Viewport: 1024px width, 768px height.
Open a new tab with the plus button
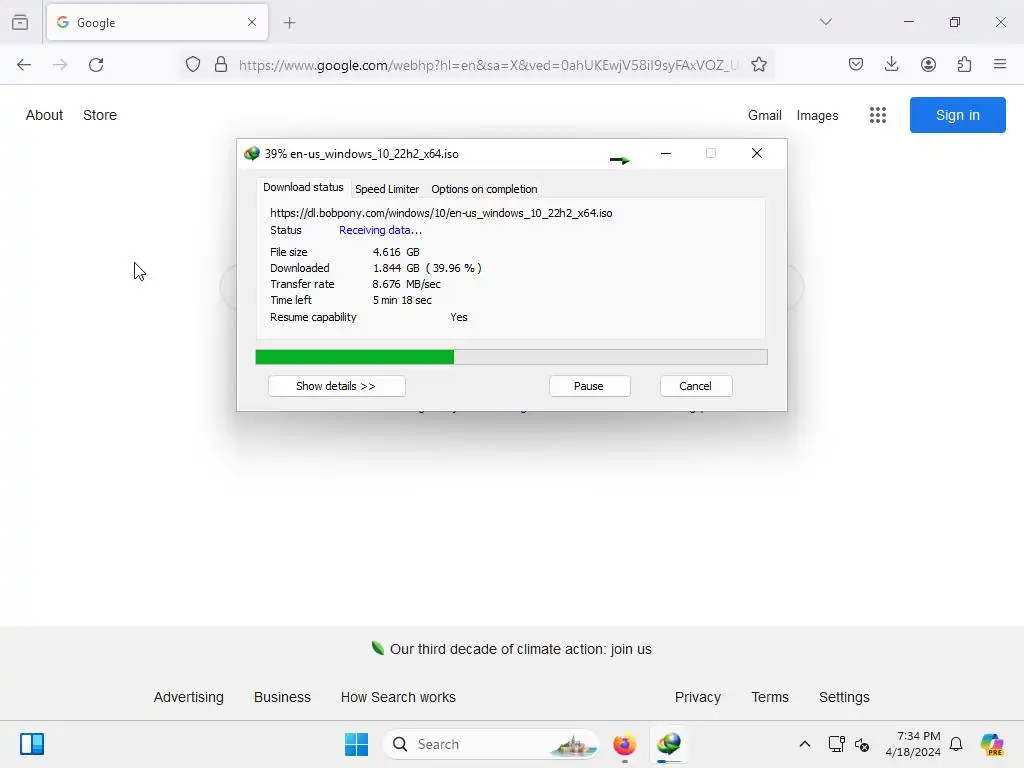pyautogui.click(x=290, y=23)
